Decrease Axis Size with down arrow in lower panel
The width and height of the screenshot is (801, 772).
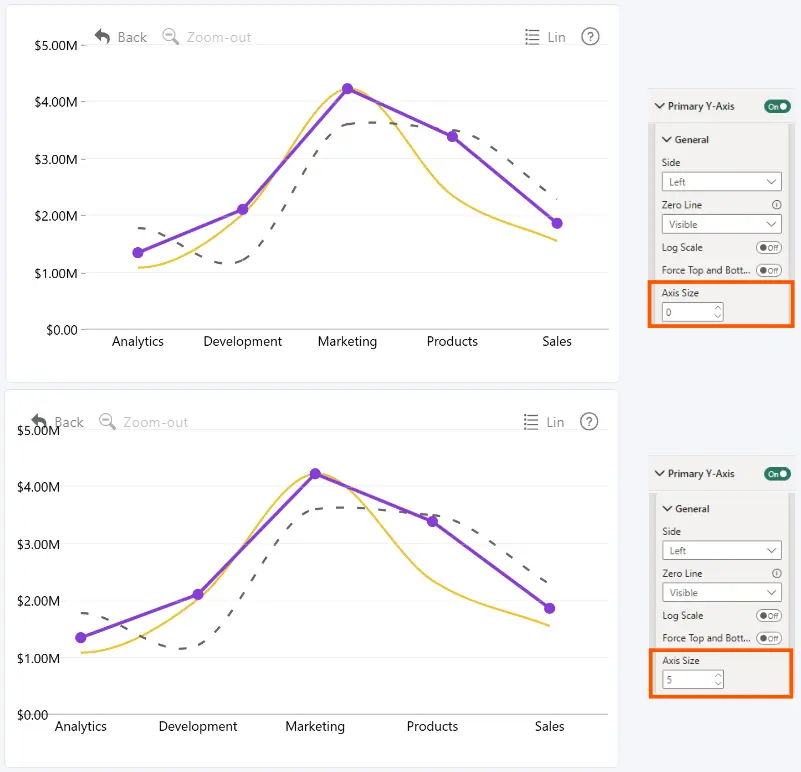[x=718, y=684]
